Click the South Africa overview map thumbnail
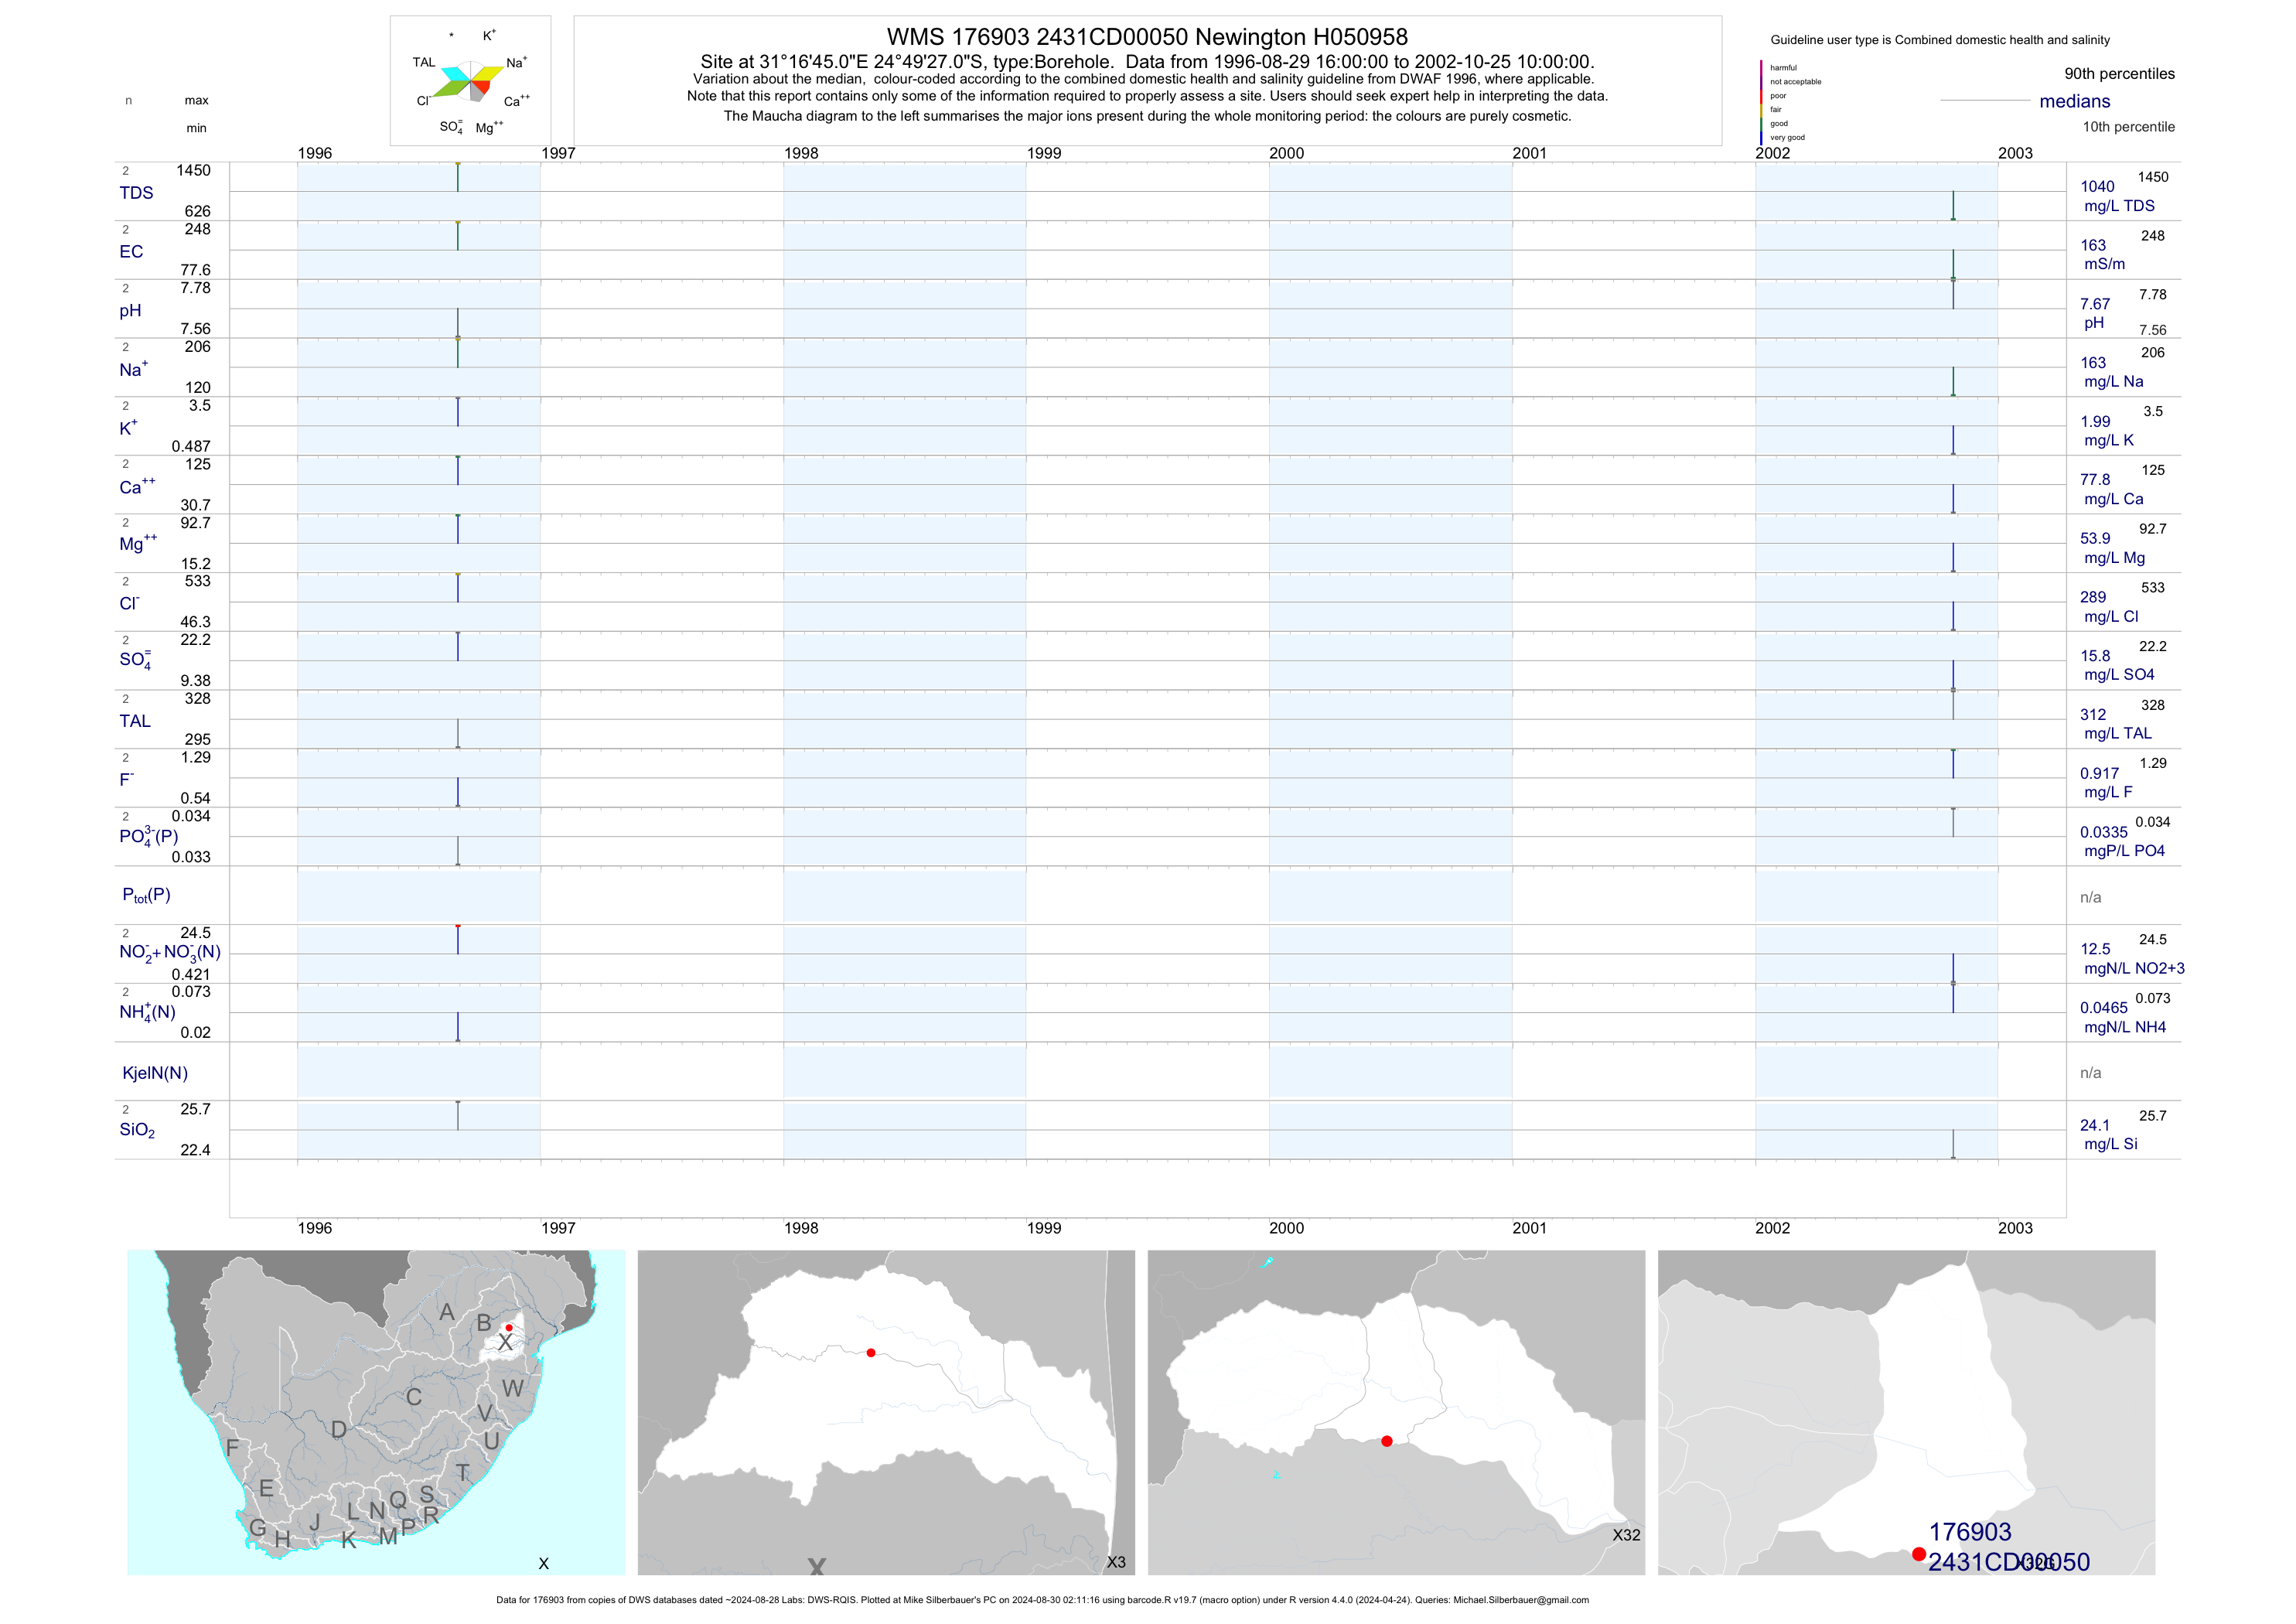2296x1624 pixels. 376,1412
